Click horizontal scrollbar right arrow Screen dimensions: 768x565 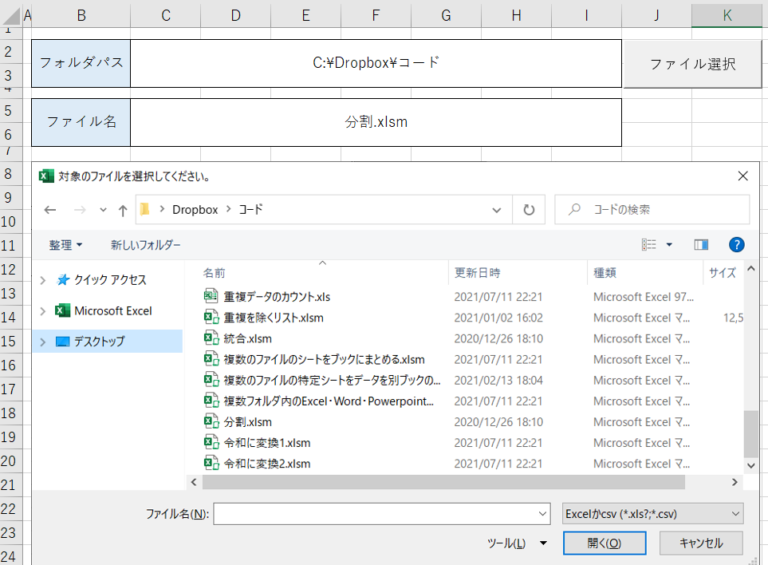(x=734, y=482)
